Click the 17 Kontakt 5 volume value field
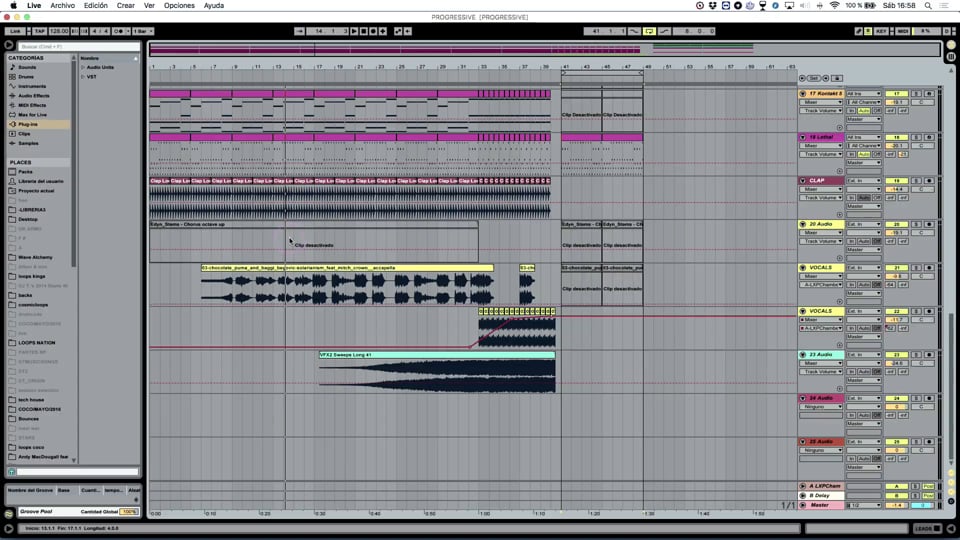The height and width of the screenshot is (540, 960). pyautogui.click(x=896, y=102)
